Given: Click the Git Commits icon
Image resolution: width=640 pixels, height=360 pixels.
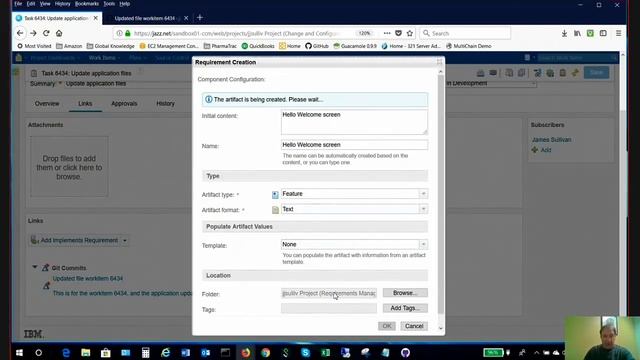Looking at the screenshot, I should point(45,268).
